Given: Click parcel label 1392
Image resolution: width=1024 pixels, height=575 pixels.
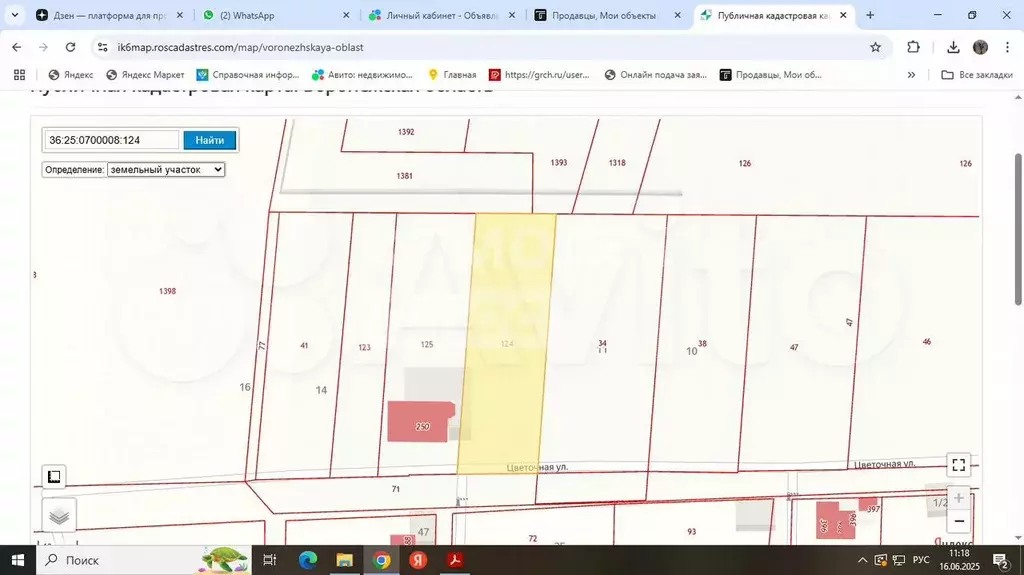Looking at the screenshot, I should click(406, 132).
